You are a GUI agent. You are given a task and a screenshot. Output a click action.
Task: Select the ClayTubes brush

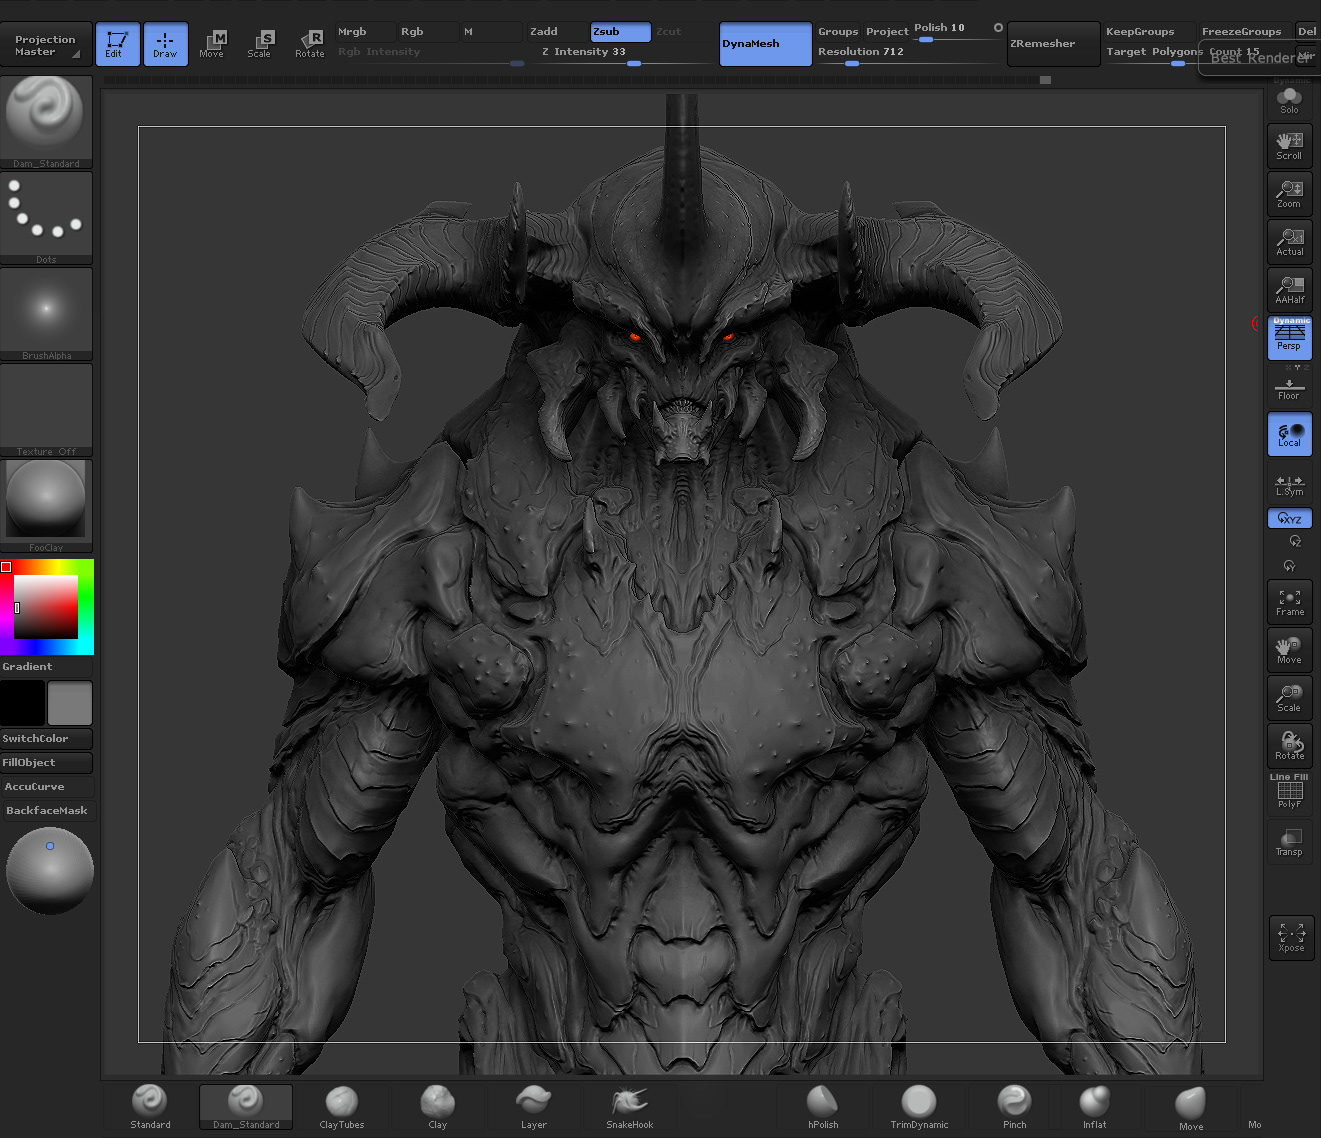tap(341, 1107)
